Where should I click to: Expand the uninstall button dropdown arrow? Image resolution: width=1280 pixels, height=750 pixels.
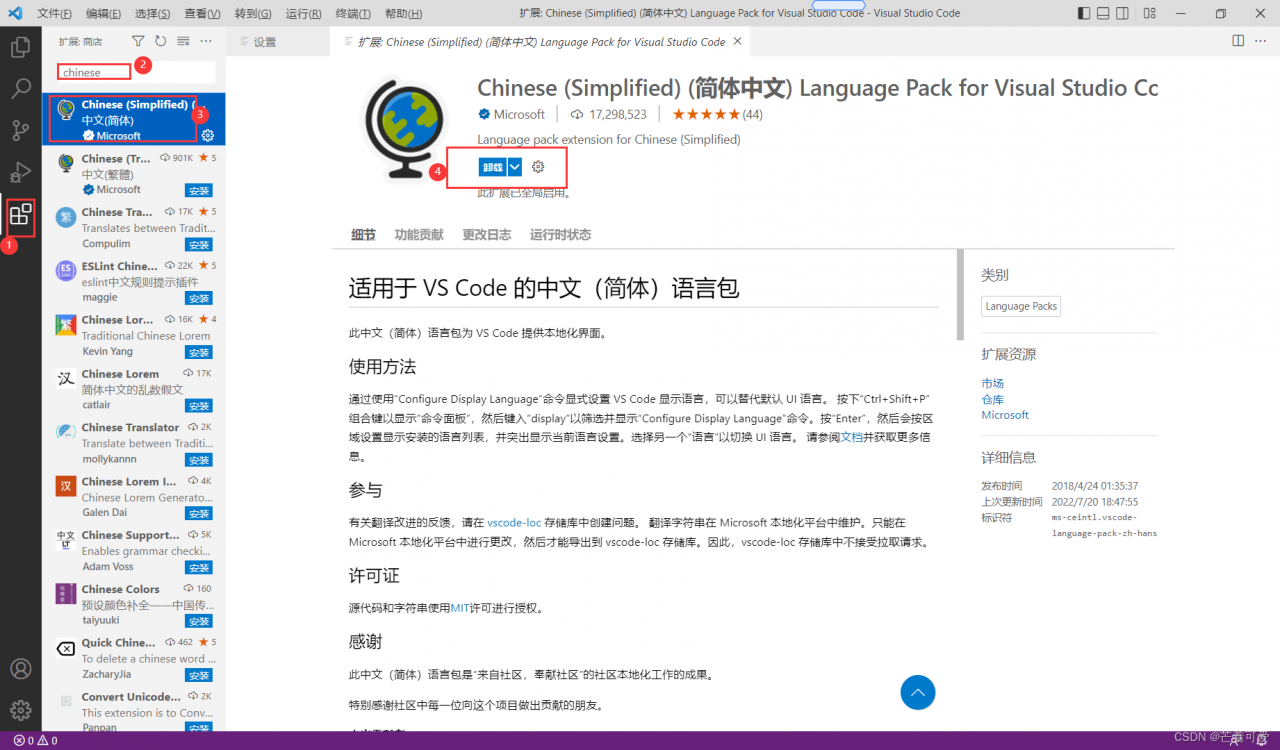tap(515, 167)
